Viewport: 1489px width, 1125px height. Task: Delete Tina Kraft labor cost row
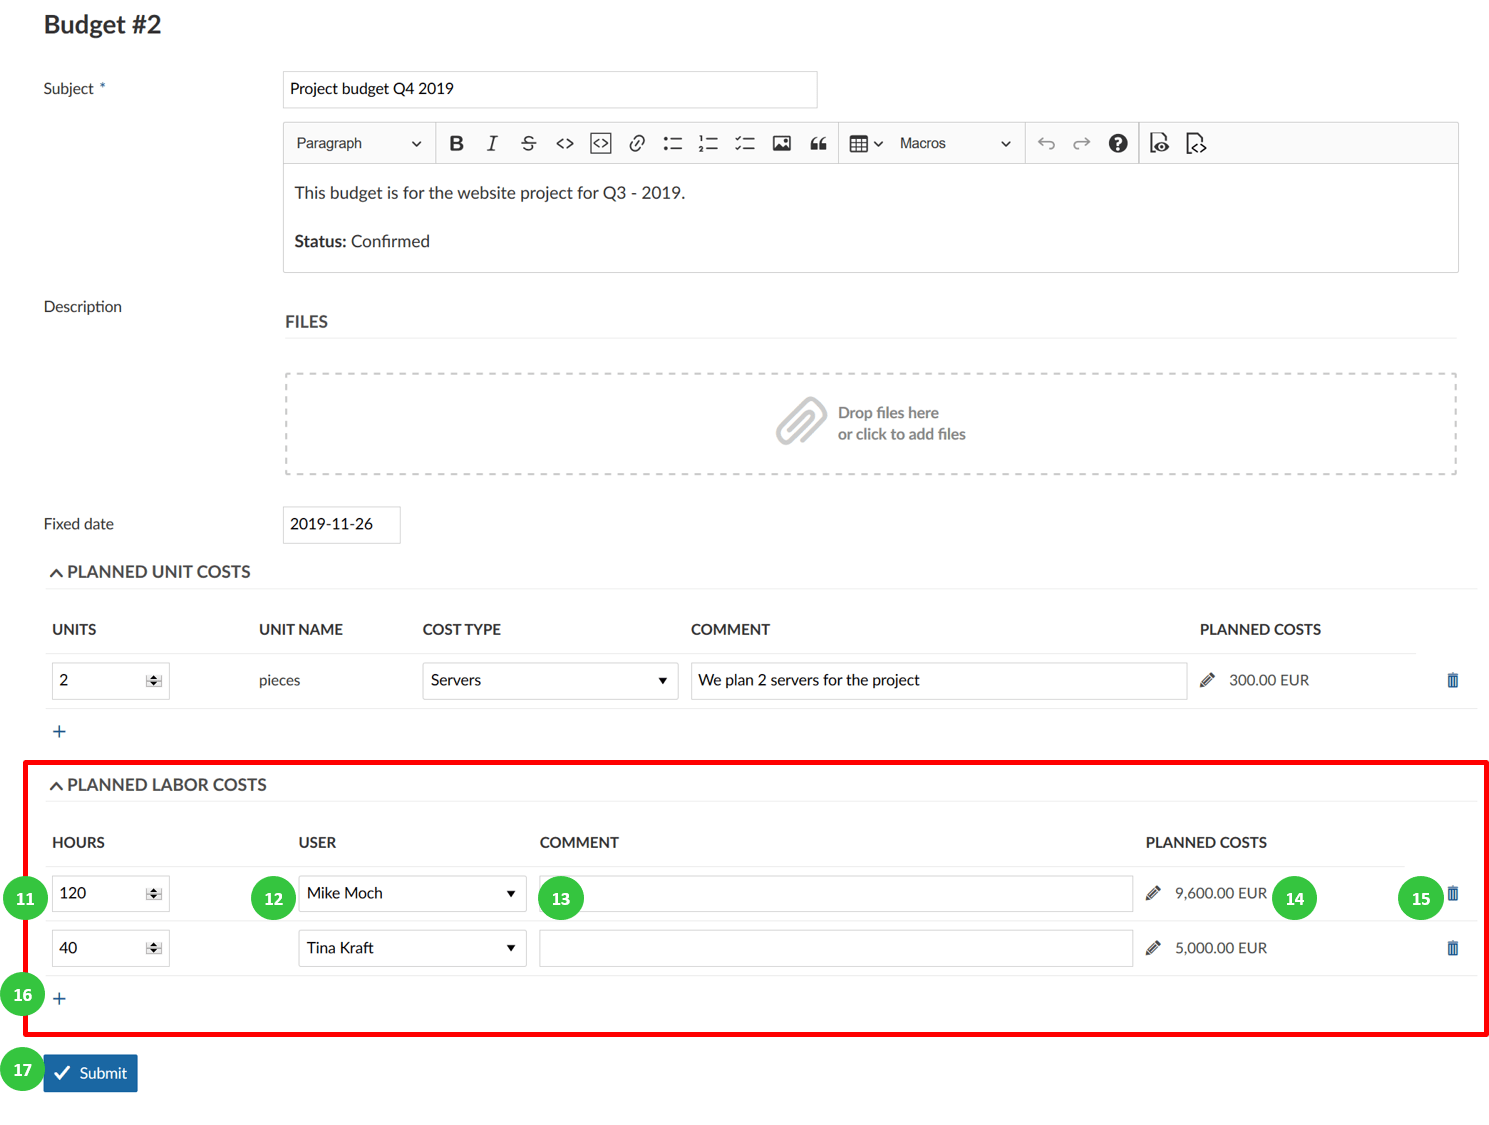click(x=1452, y=948)
